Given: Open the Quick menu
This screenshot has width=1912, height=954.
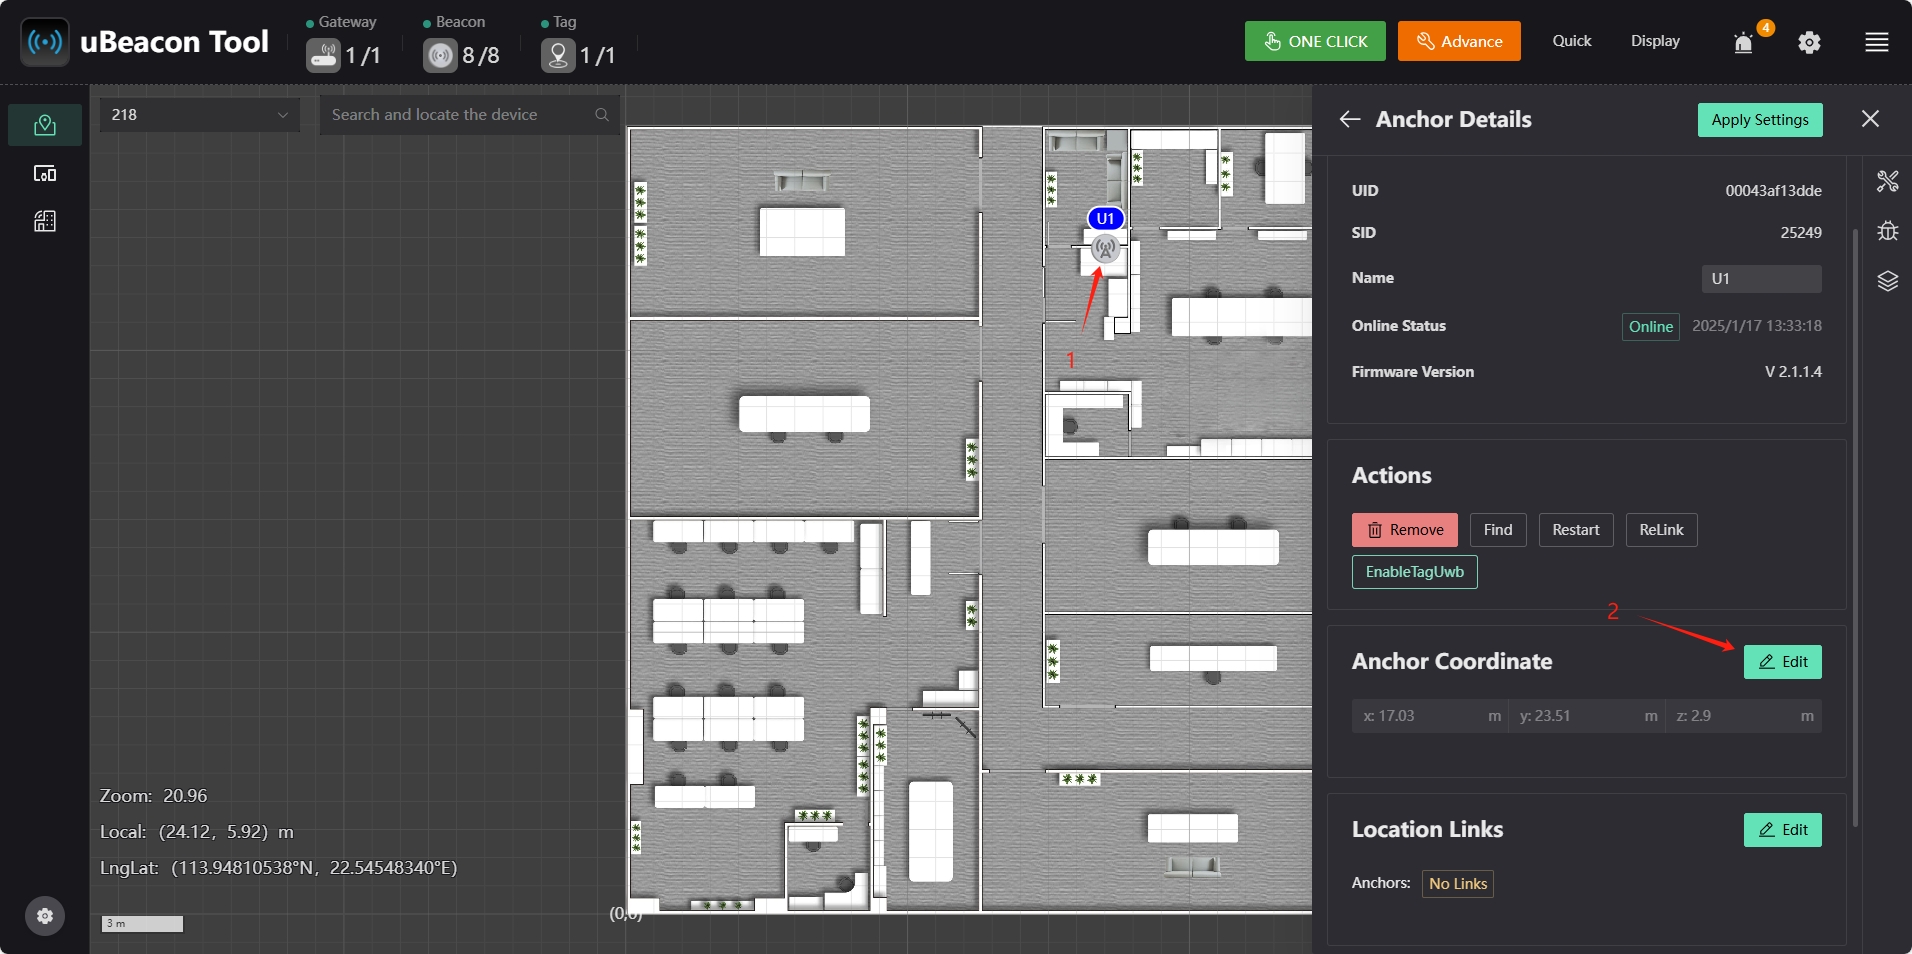Looking at the screenshot, I should point(1572,41).
